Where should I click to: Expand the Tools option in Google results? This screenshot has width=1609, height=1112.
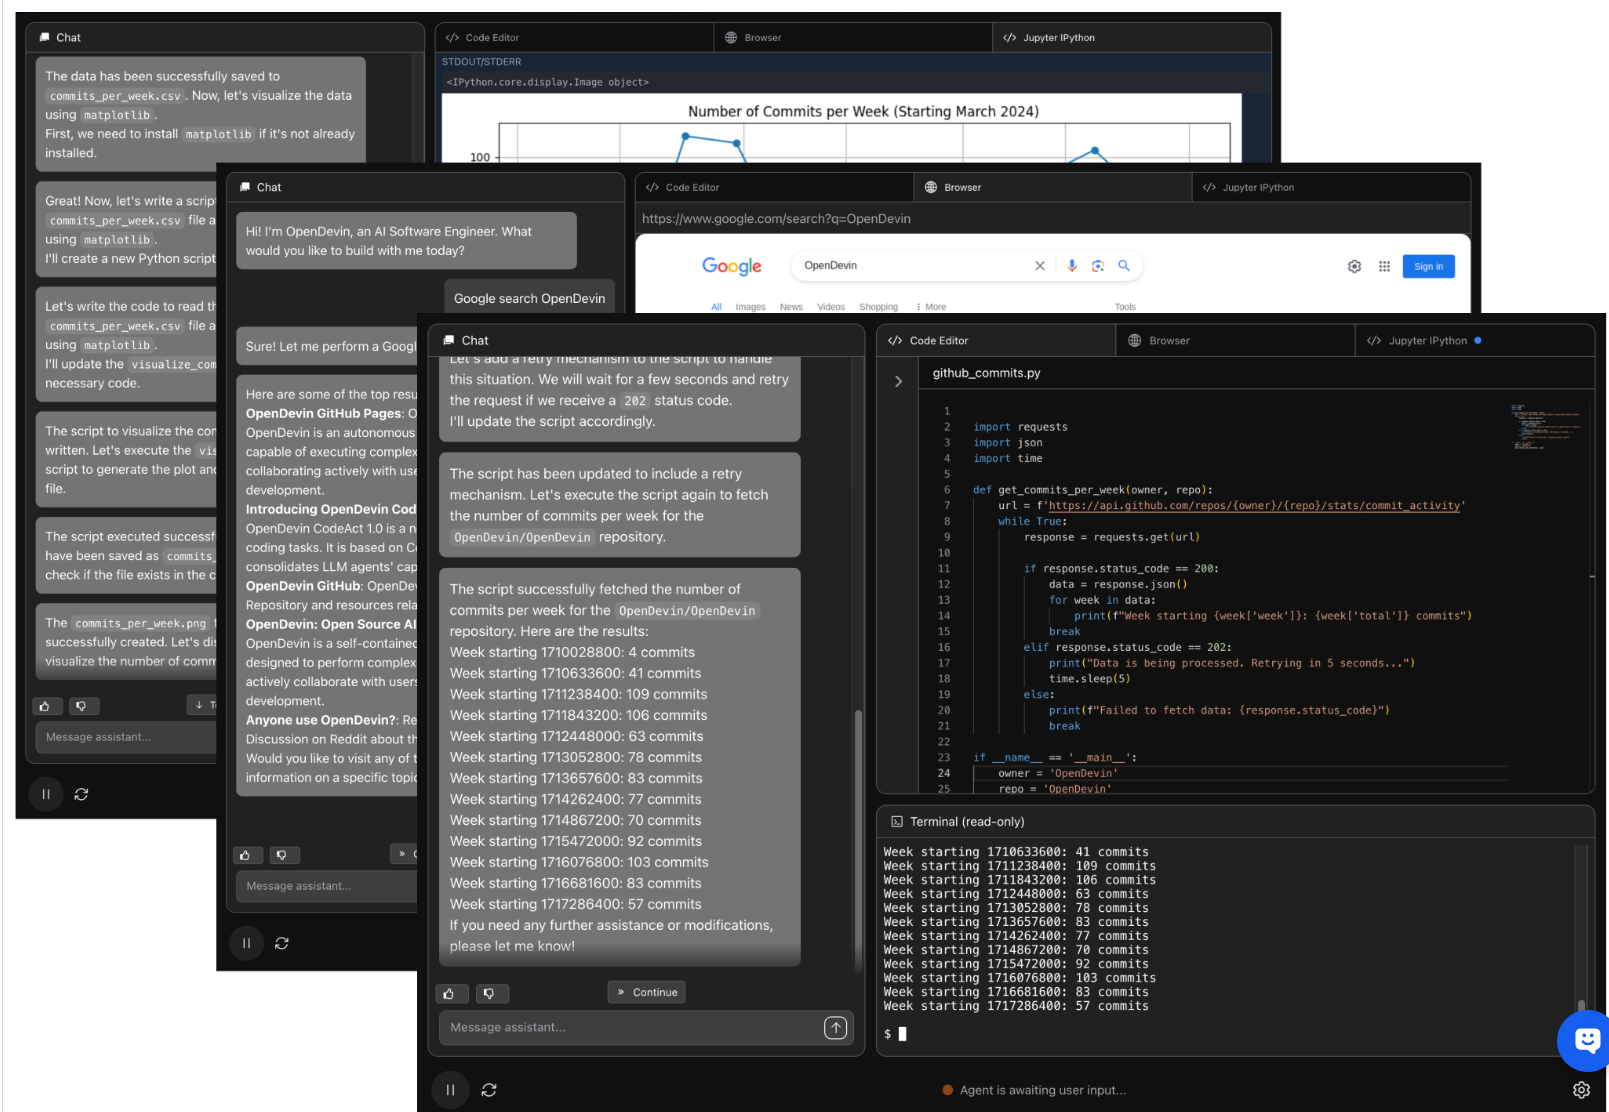pyautogui.click(x=1125, y=307)
